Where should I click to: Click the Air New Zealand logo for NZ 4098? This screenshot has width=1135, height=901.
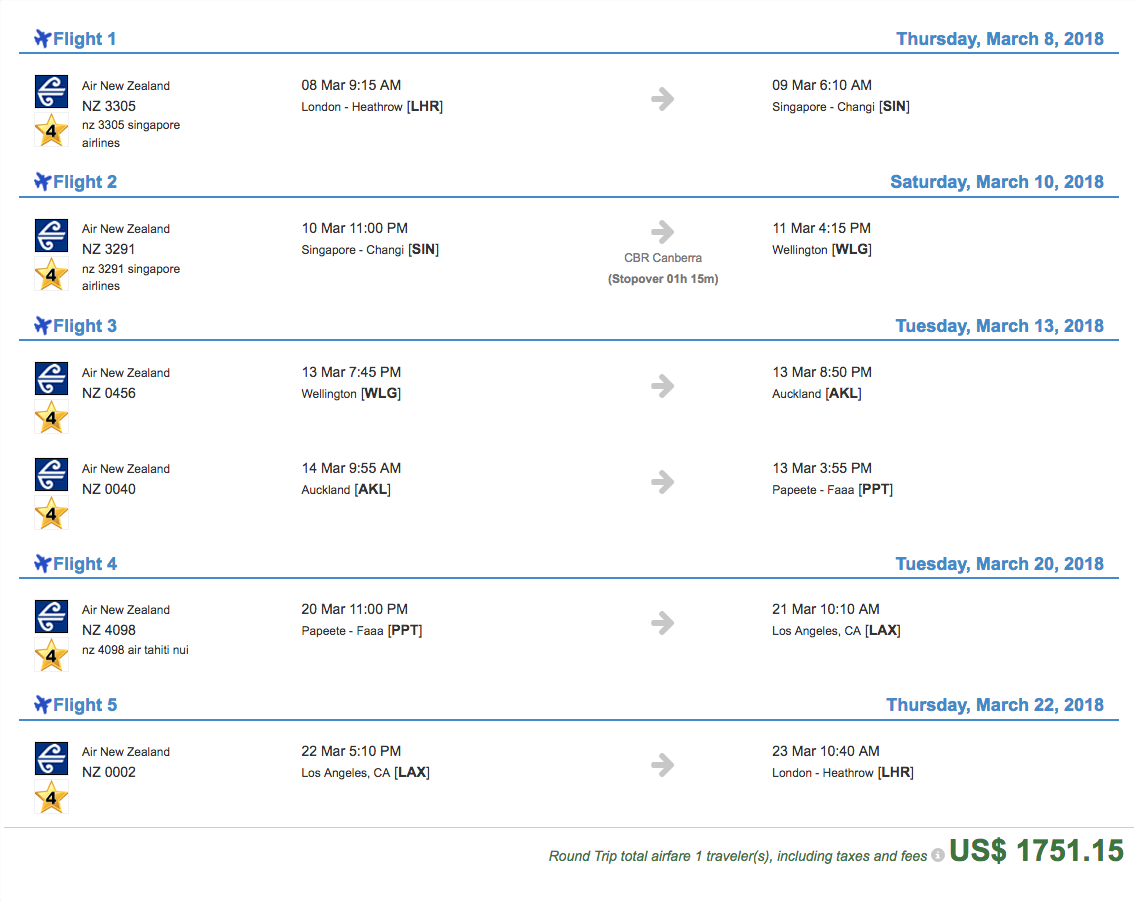tap(51, 617)
